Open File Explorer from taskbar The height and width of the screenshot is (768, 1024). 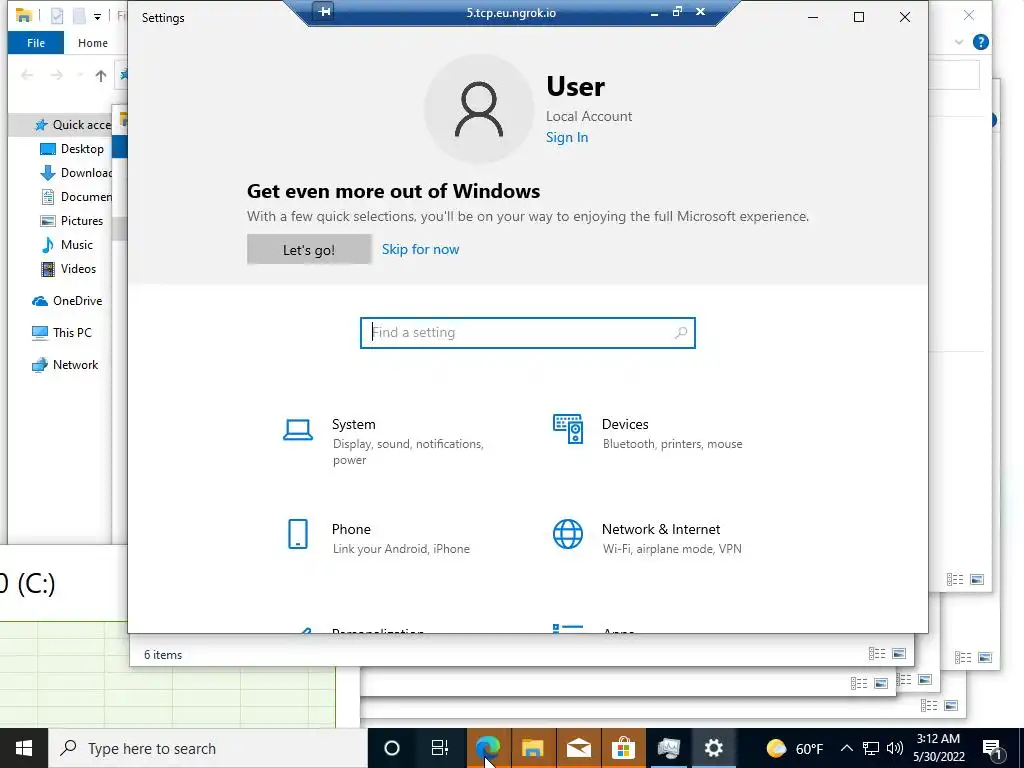533,748
